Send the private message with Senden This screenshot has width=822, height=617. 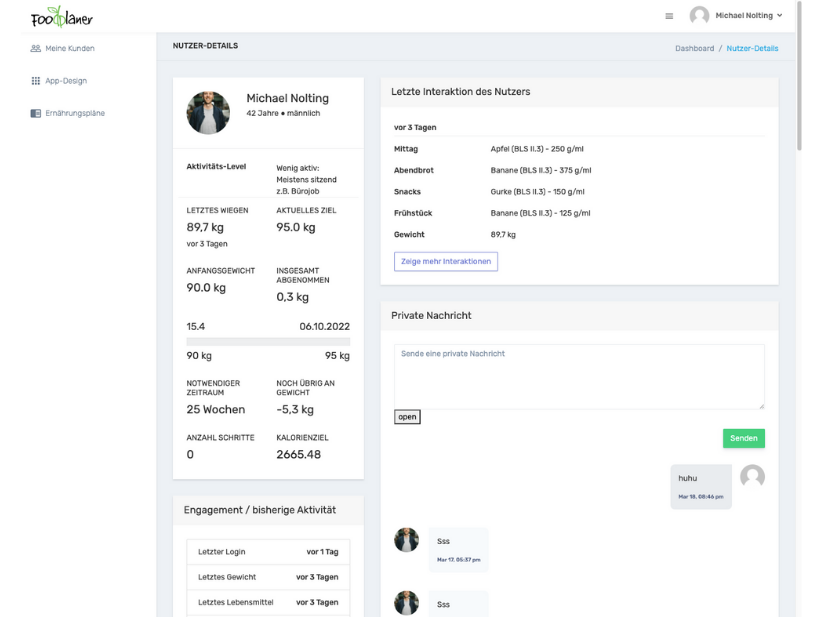click(743, 438)
